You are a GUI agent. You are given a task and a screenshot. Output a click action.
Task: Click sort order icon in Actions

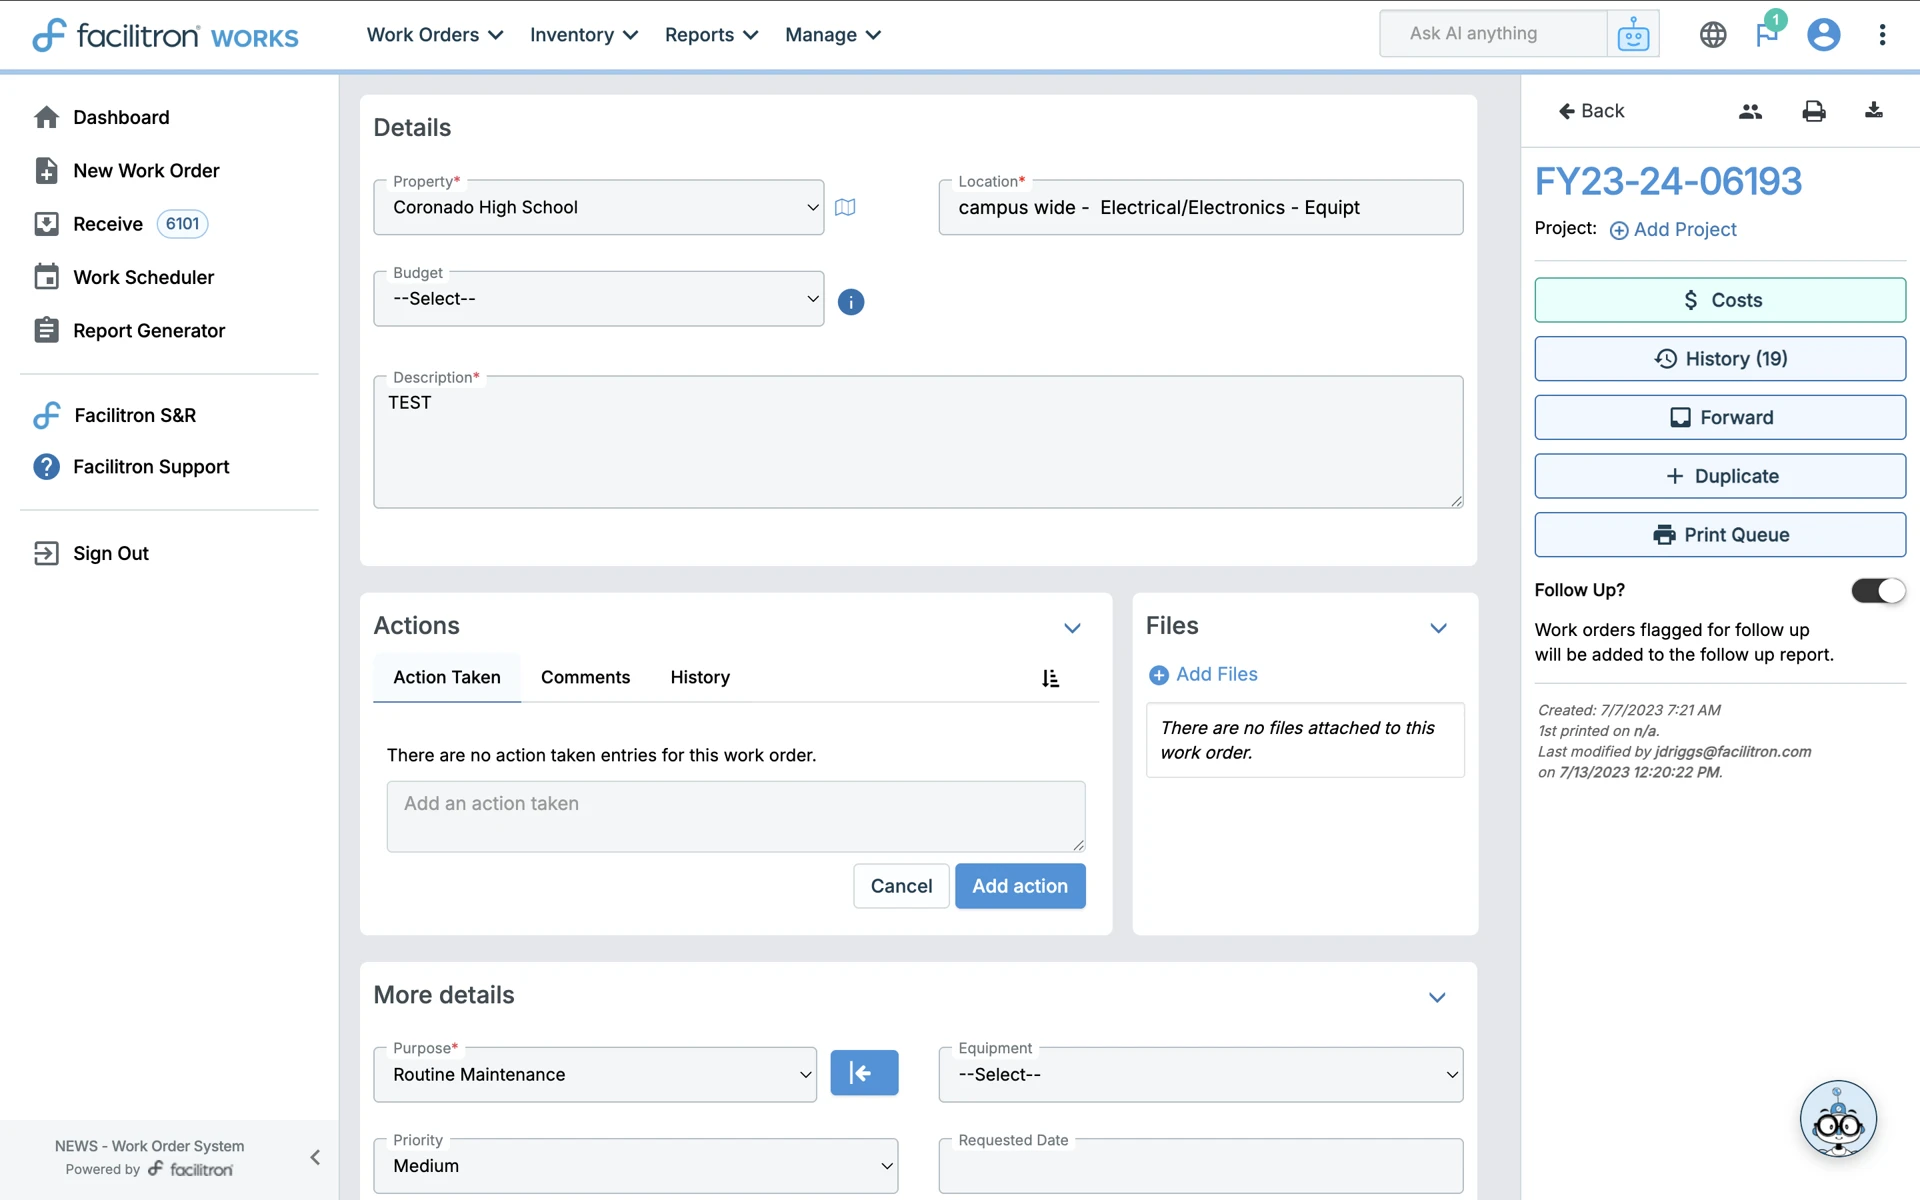pyautogui.click(x=1050, y=678)
